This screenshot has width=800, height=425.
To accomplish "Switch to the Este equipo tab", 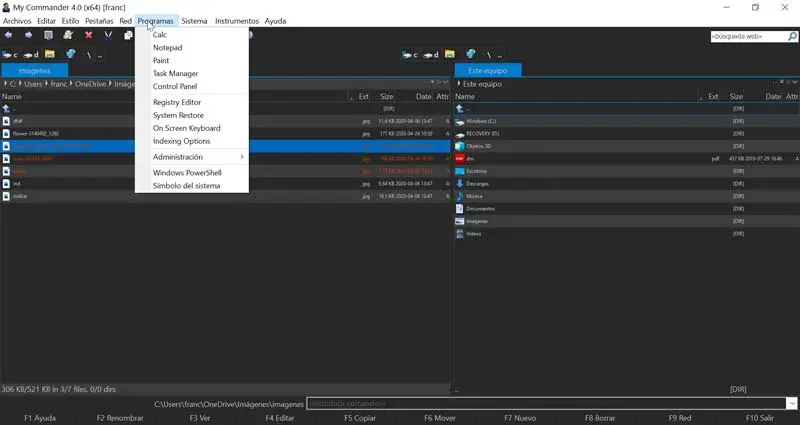I will pyautogui.click(x=488, y=70).
